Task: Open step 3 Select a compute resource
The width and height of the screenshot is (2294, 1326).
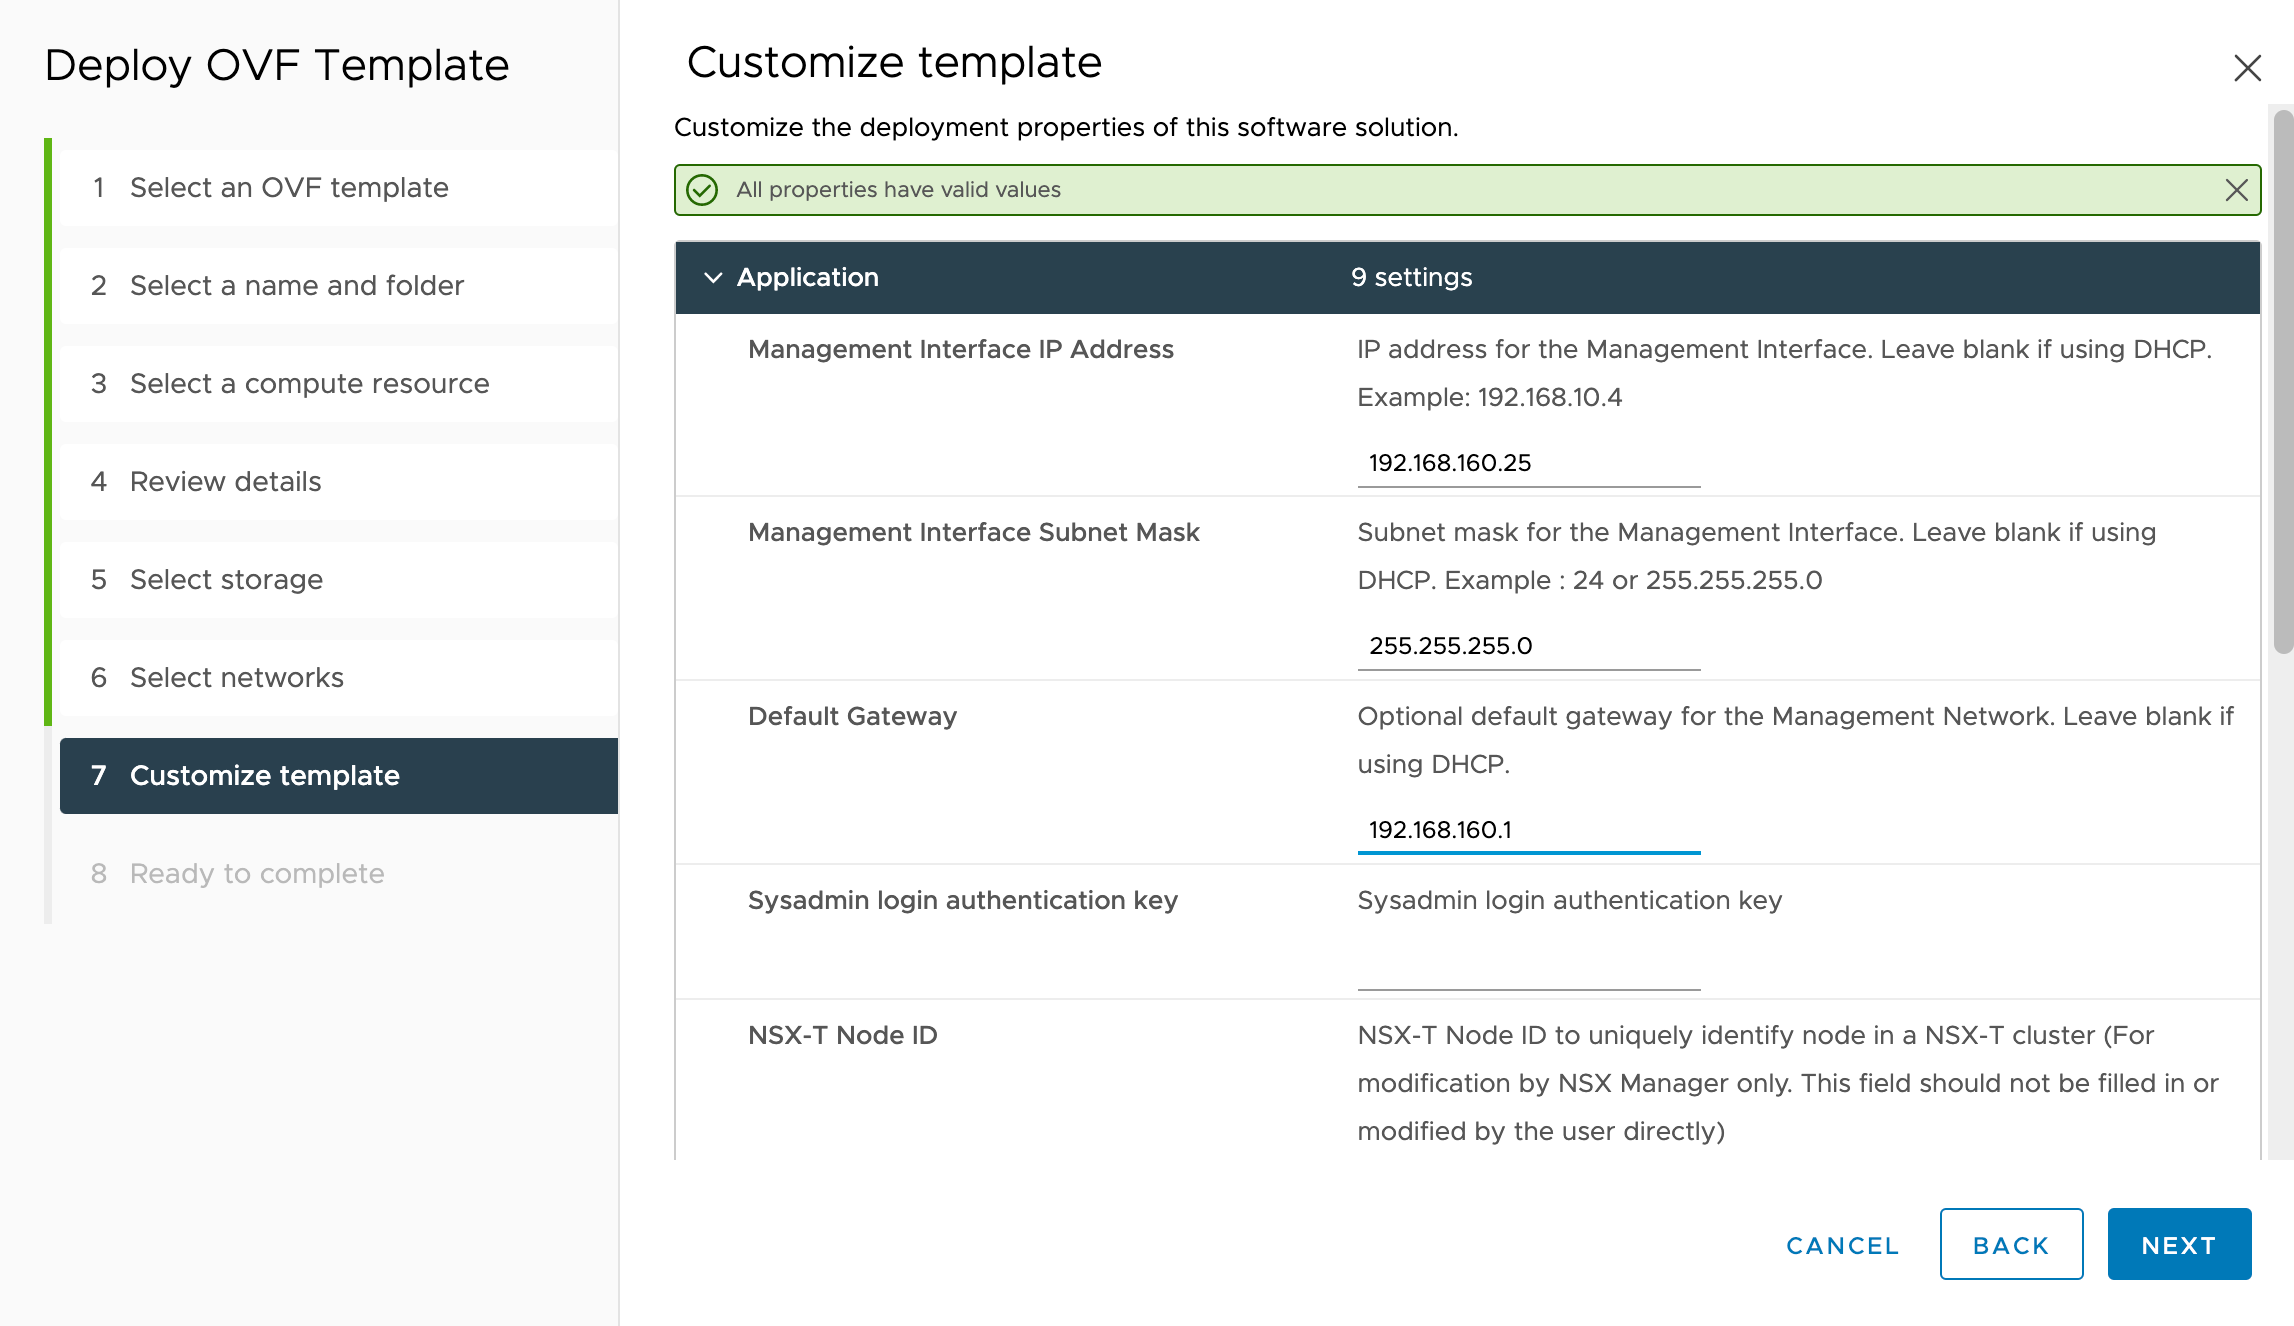Action: [308, 384]
